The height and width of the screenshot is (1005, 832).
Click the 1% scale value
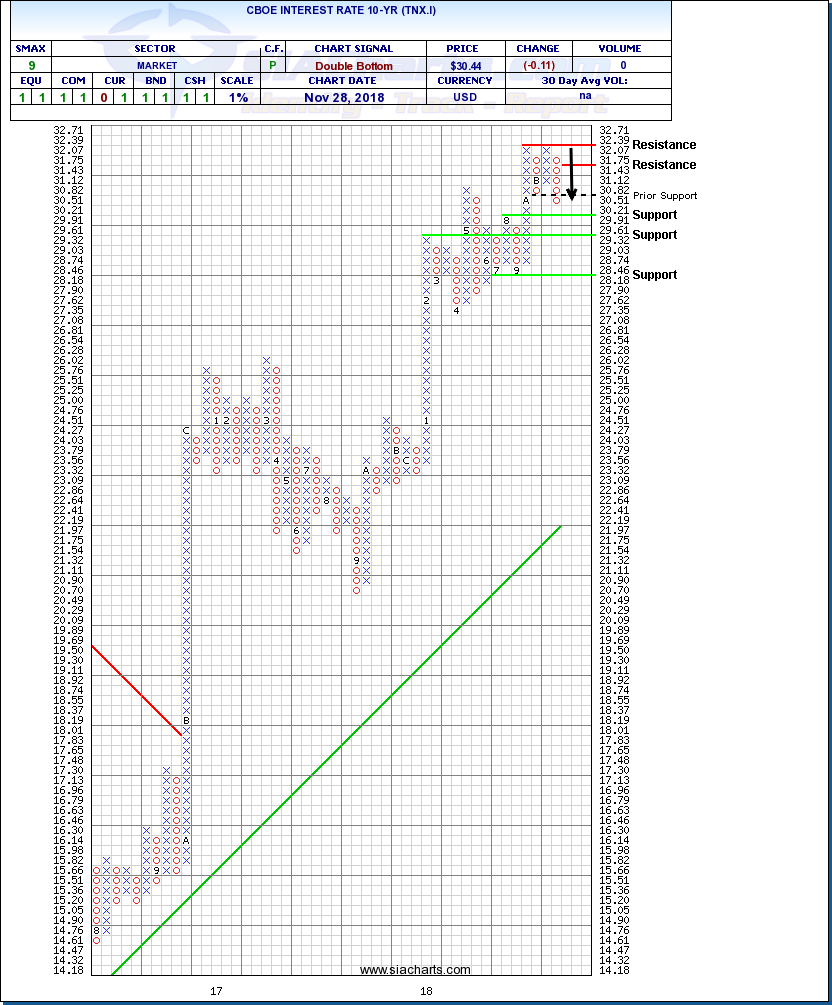click(x=239, y=97)
